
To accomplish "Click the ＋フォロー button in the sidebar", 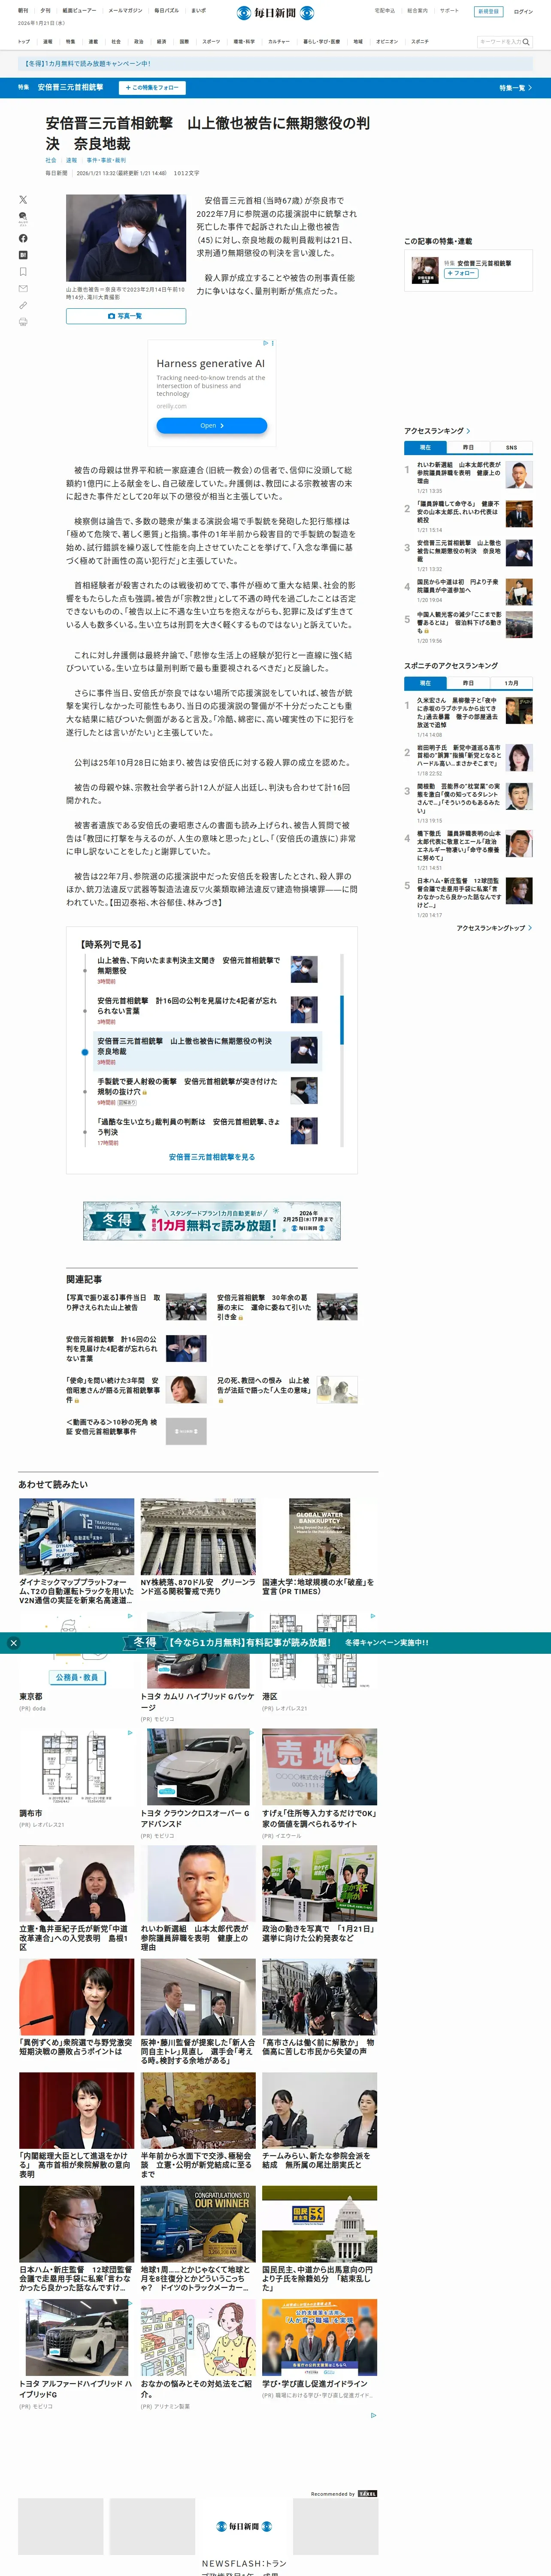I will tap(461, 273).
